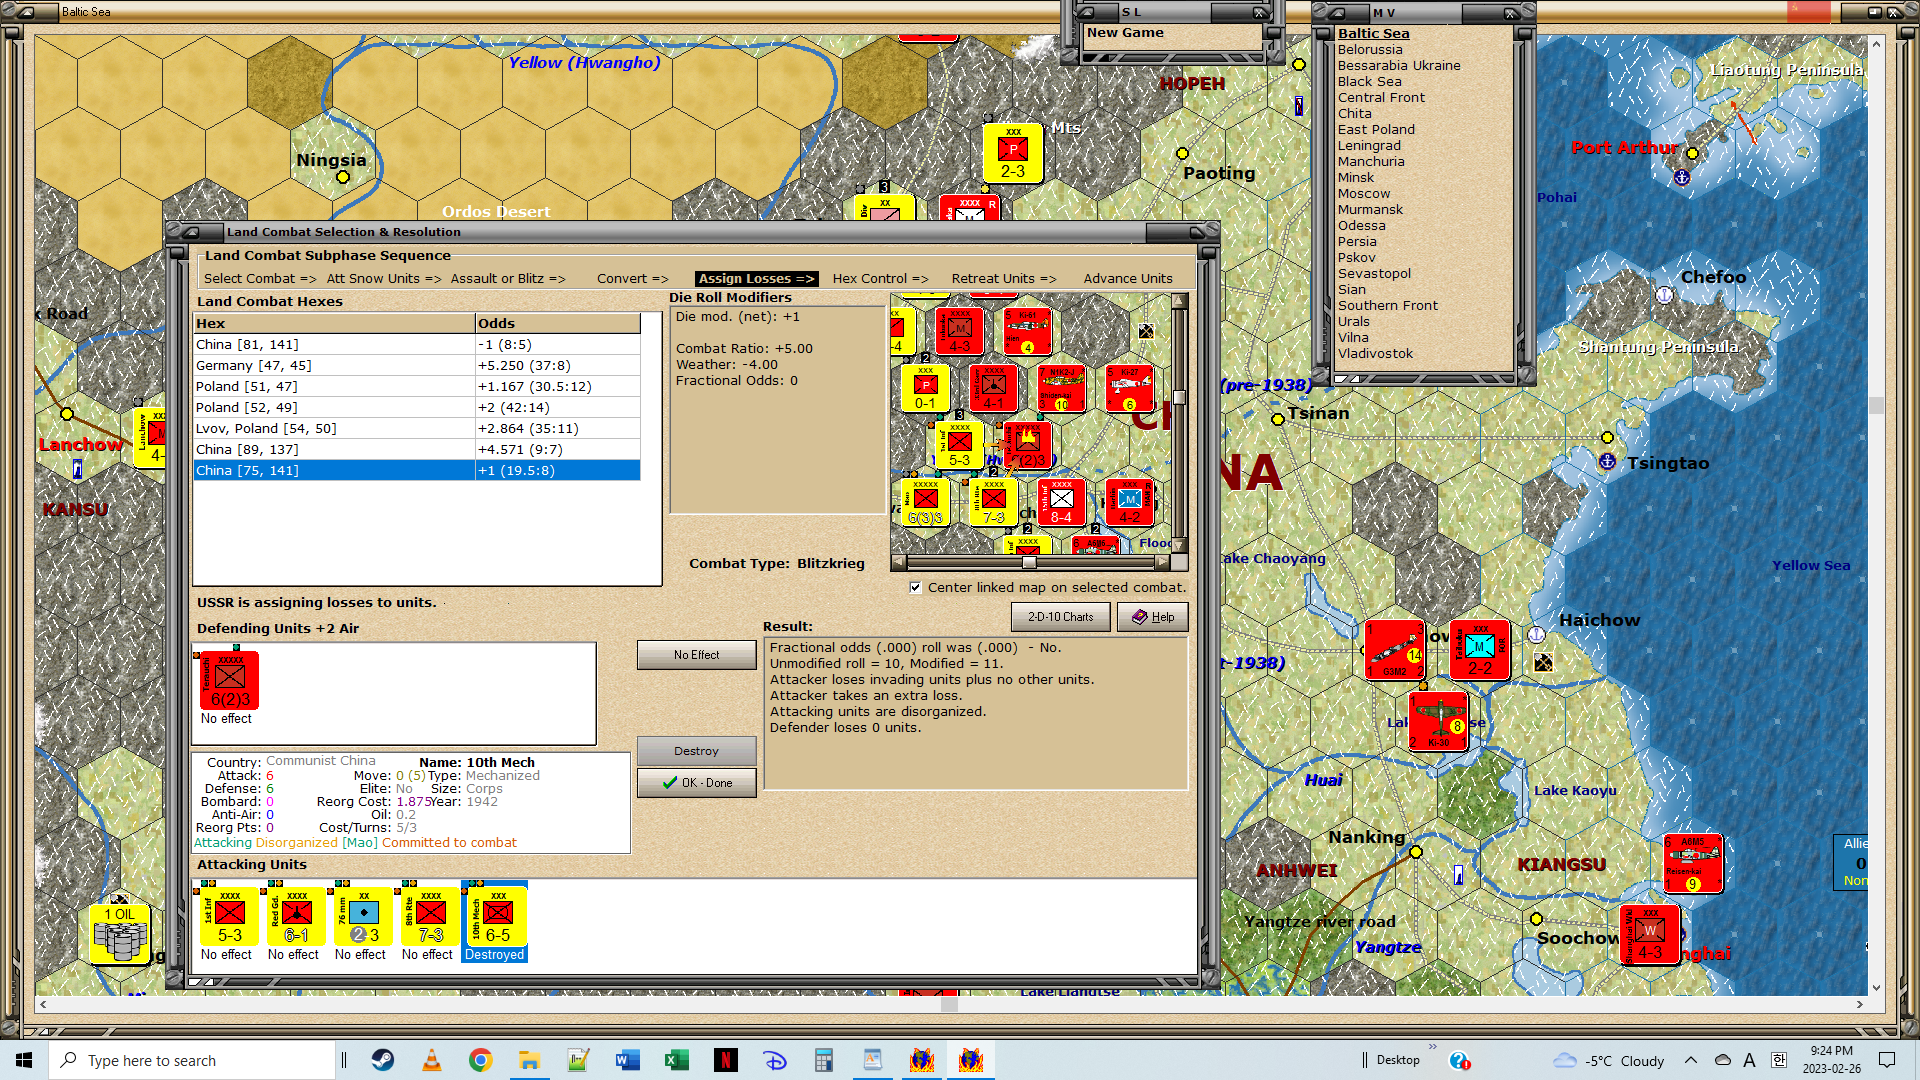1920x1080 pixels.
Task: Click the Port Arthur anchor port icon
Action: (1682, 177)
